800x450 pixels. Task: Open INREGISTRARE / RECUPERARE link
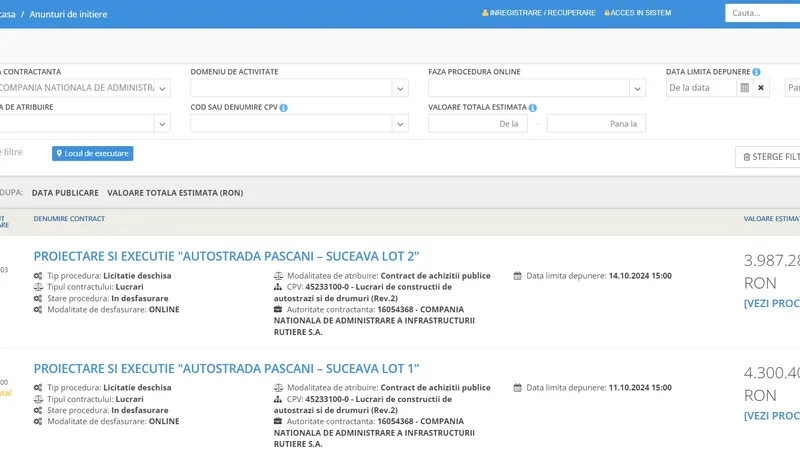542,13
